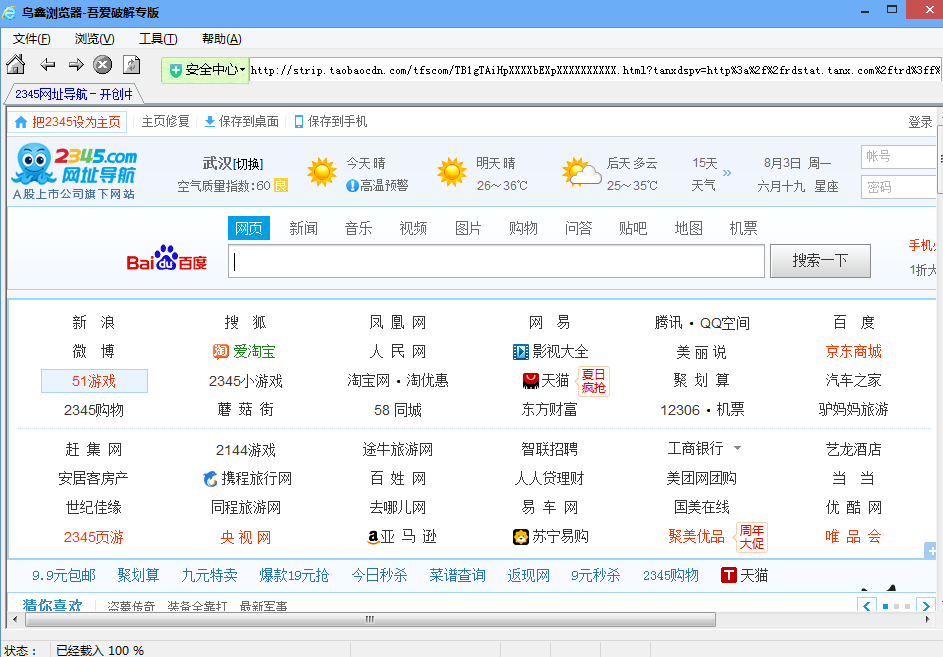The width and height of the screenshot is (943, 657).
Task: Select the 2345网址导航 browser tab
Action: (73, 94)
